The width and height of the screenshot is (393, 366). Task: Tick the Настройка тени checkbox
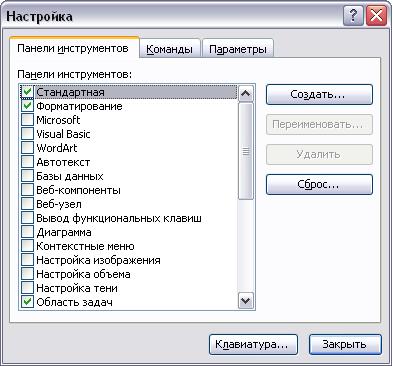27,288
